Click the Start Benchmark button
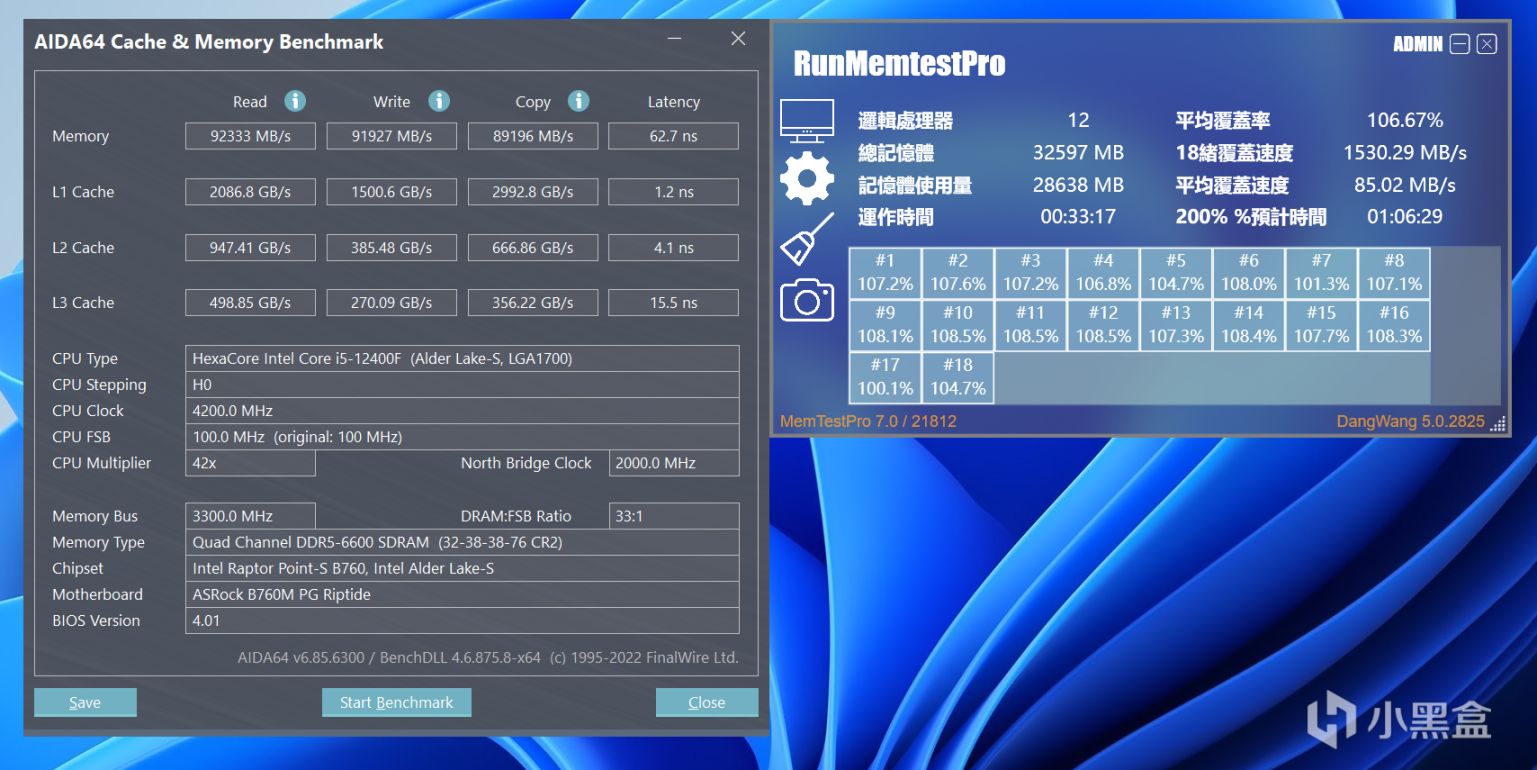This screenshot has width=1537, height=770. 396,702
